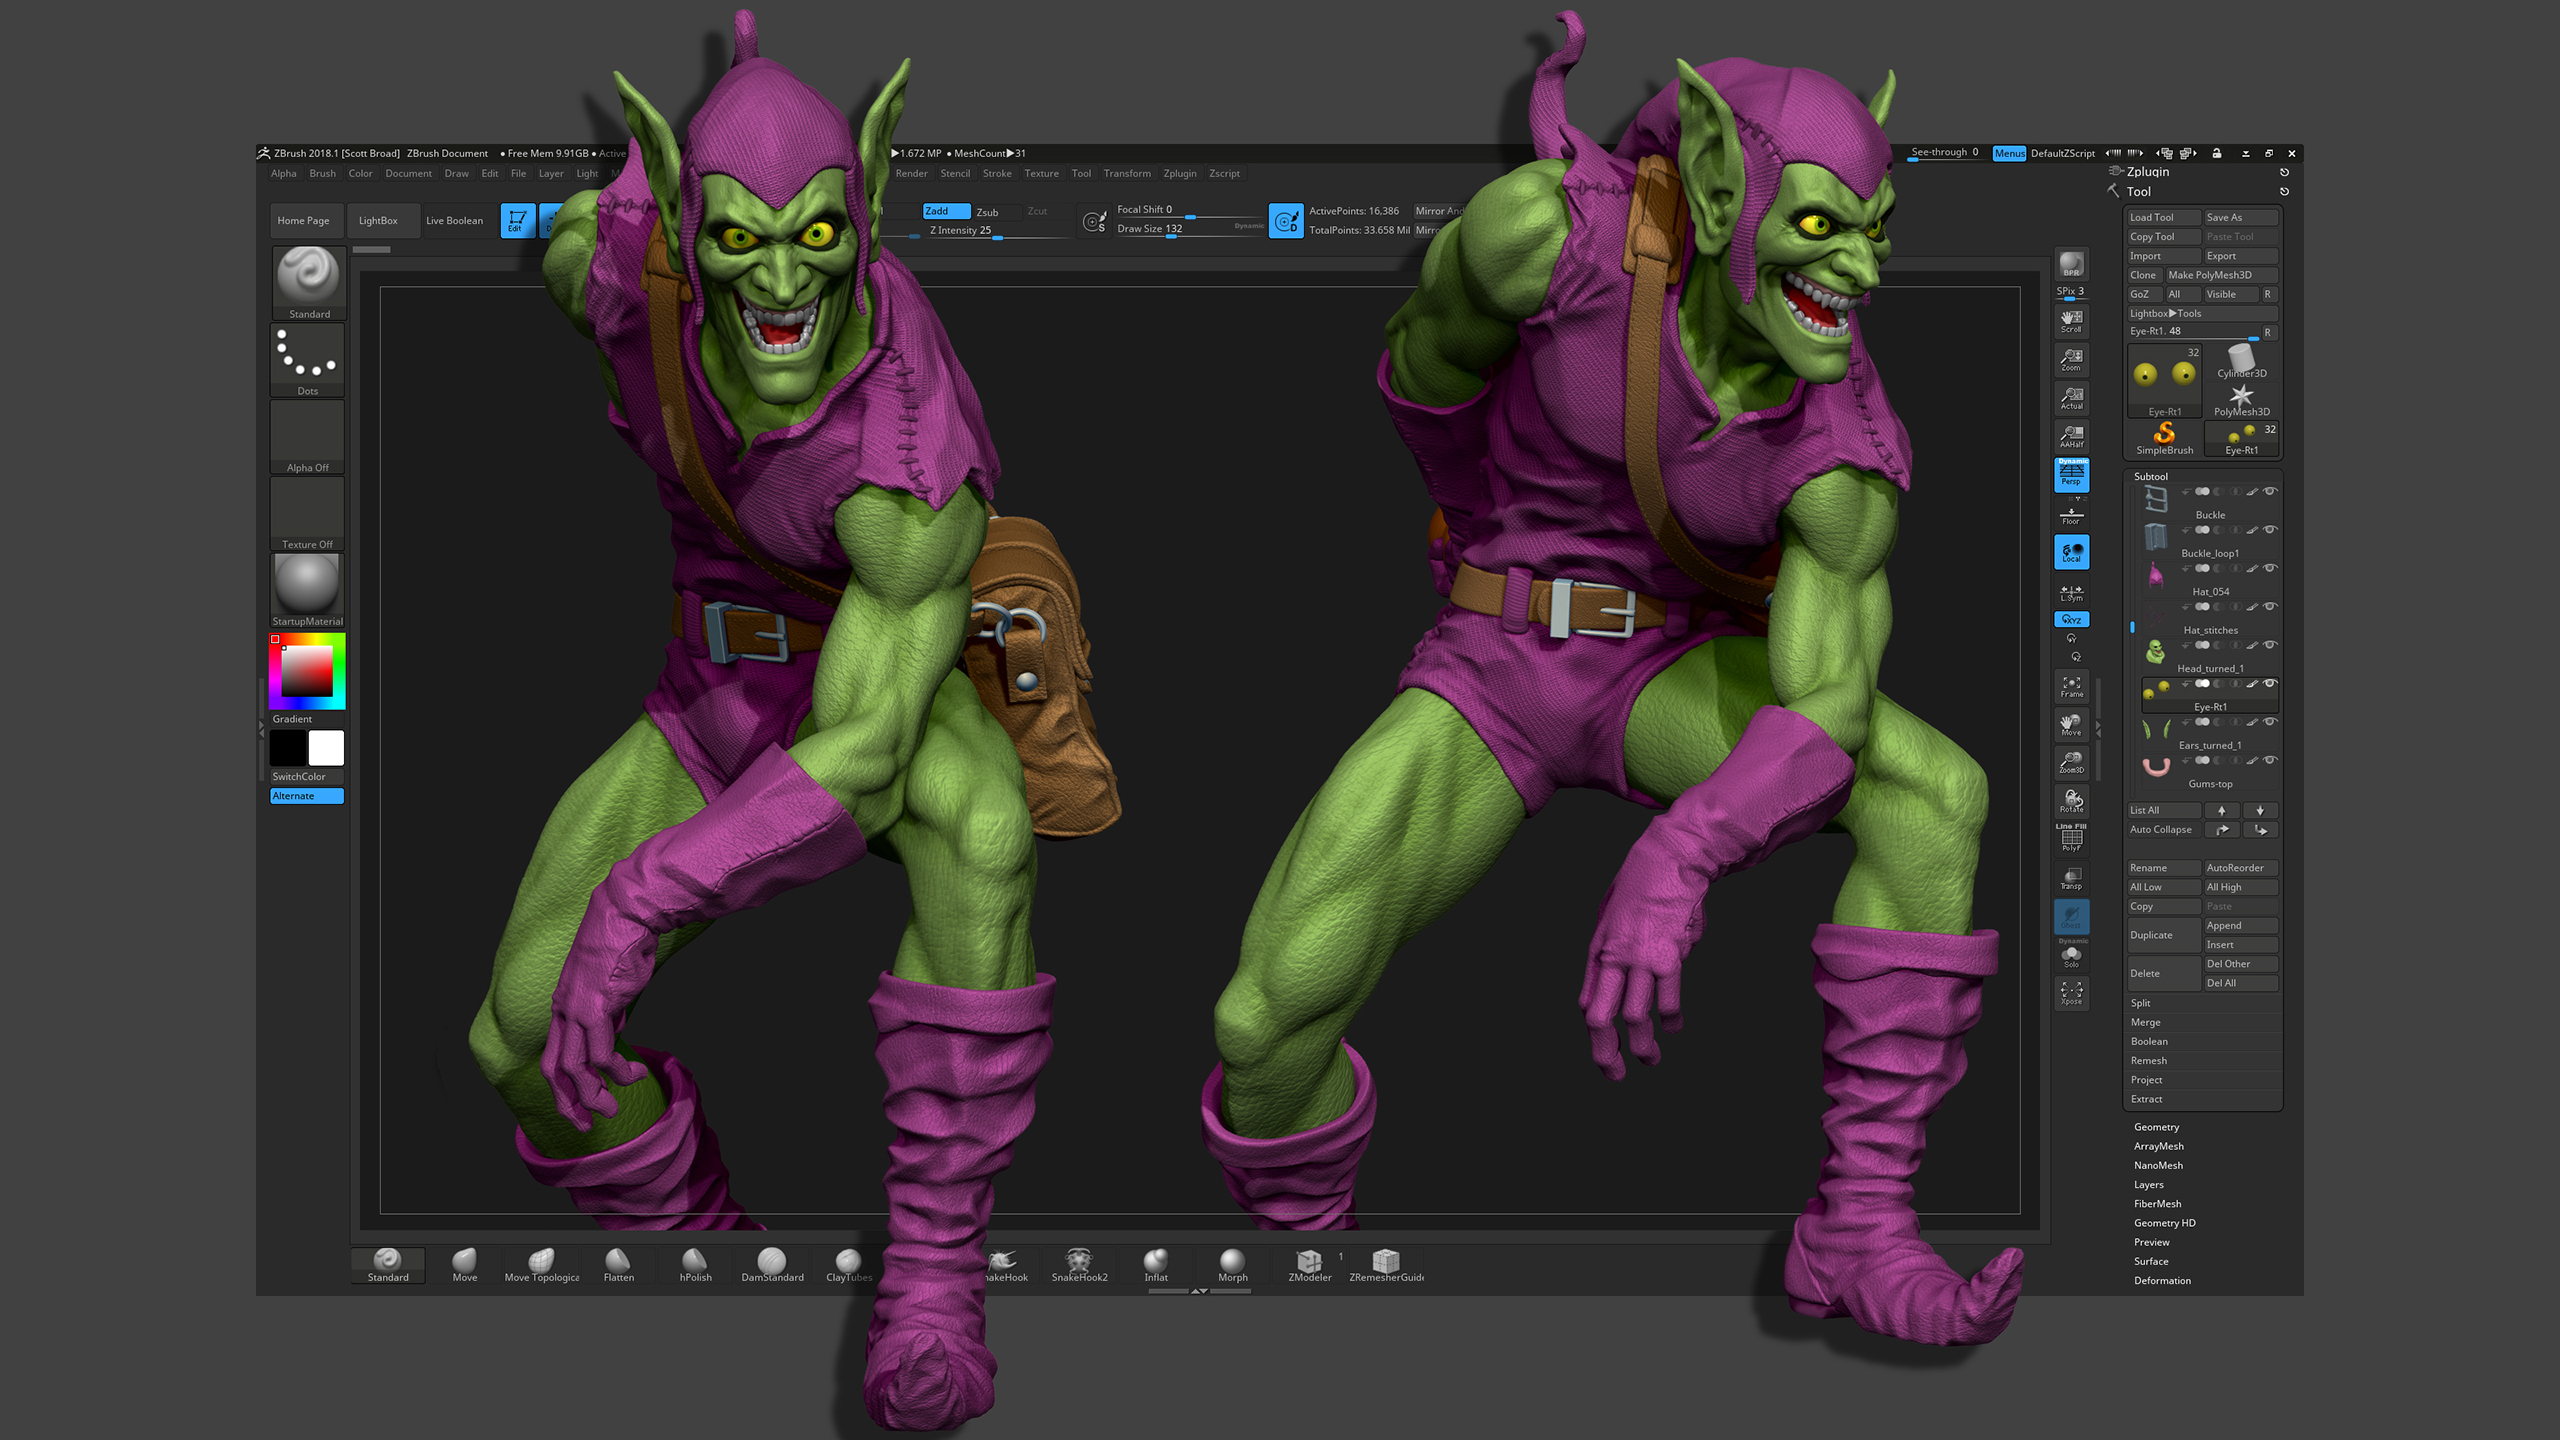The width and height of the screenshot is (2560, 1440).
Task: Pick the hPolish brush
Action: pos(695,1265)
